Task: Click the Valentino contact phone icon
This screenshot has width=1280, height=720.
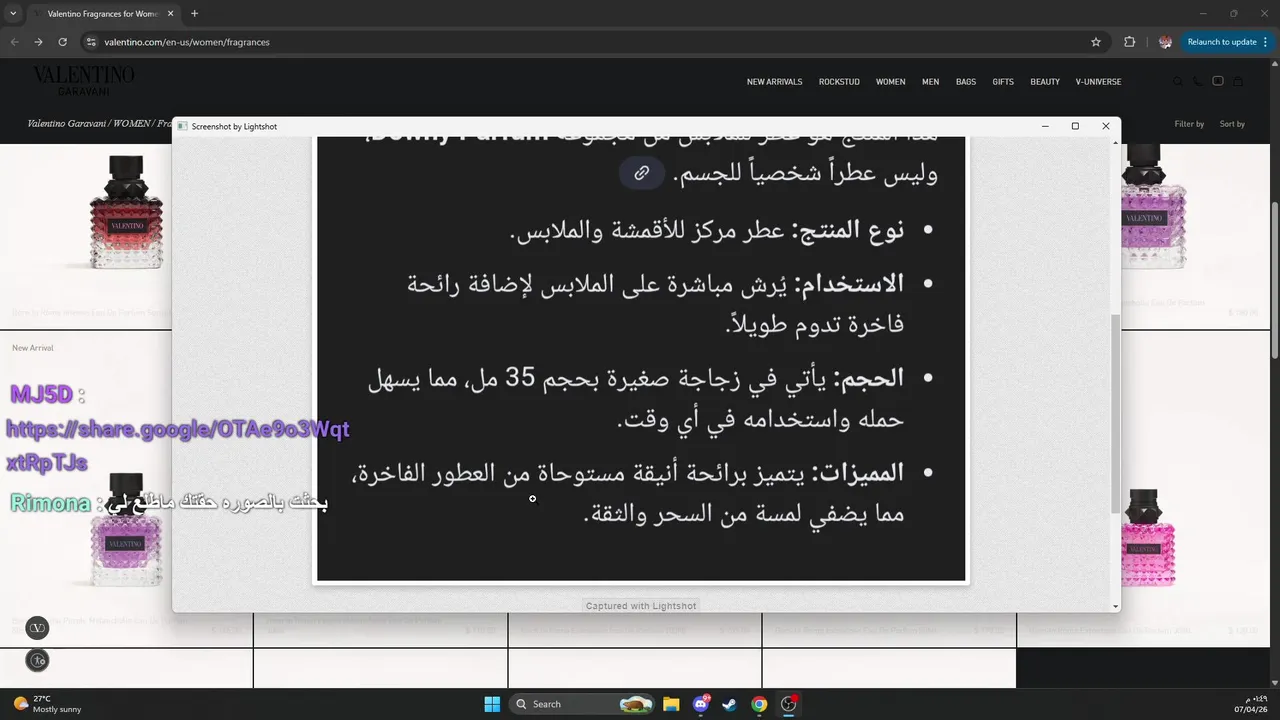Action: [x=1198, y=82]
